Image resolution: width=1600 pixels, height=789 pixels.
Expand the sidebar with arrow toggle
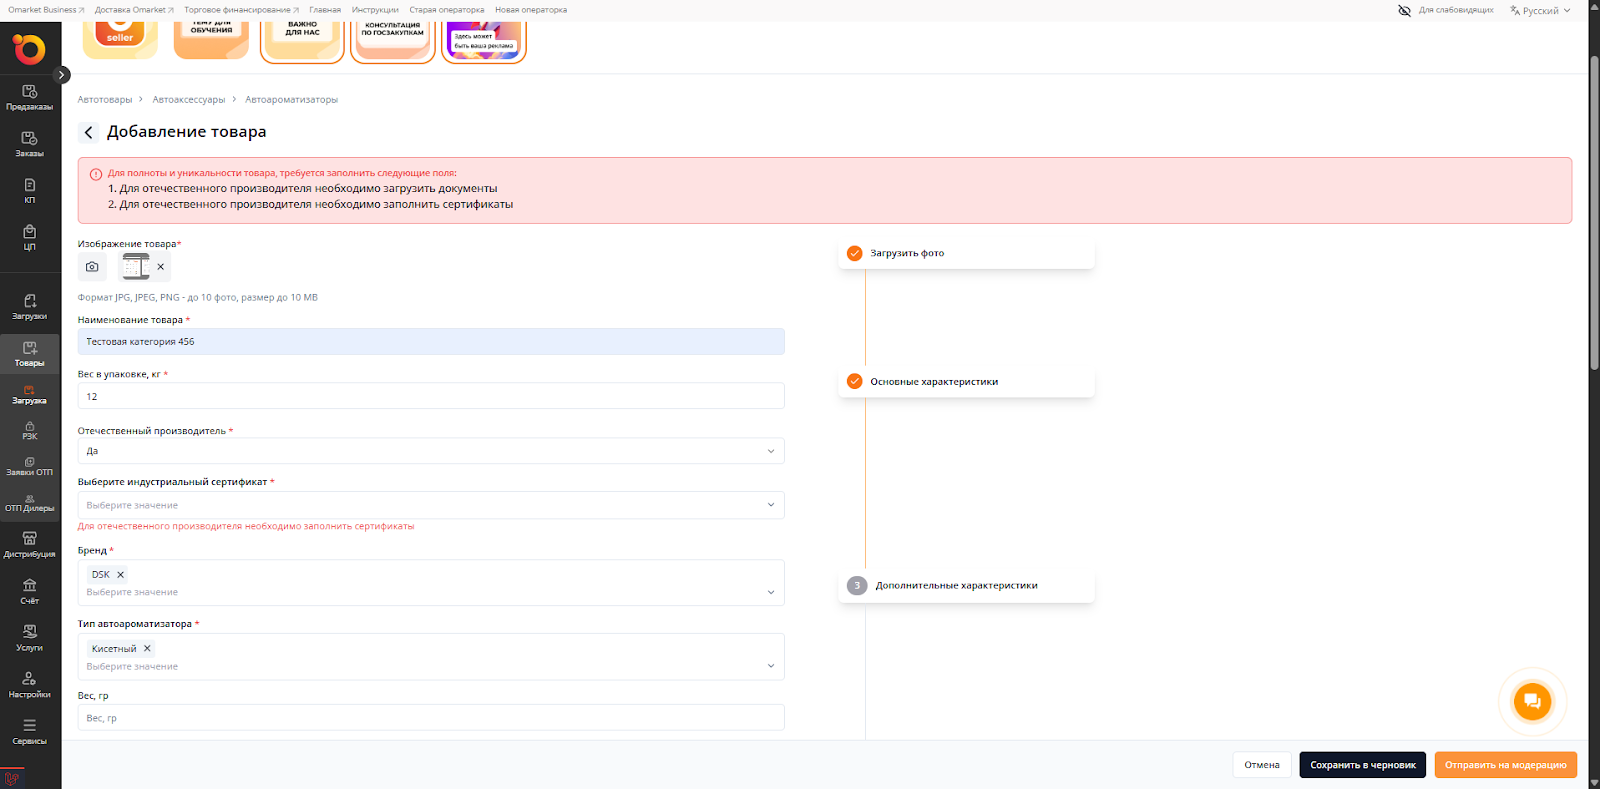[x=62, y=75]
